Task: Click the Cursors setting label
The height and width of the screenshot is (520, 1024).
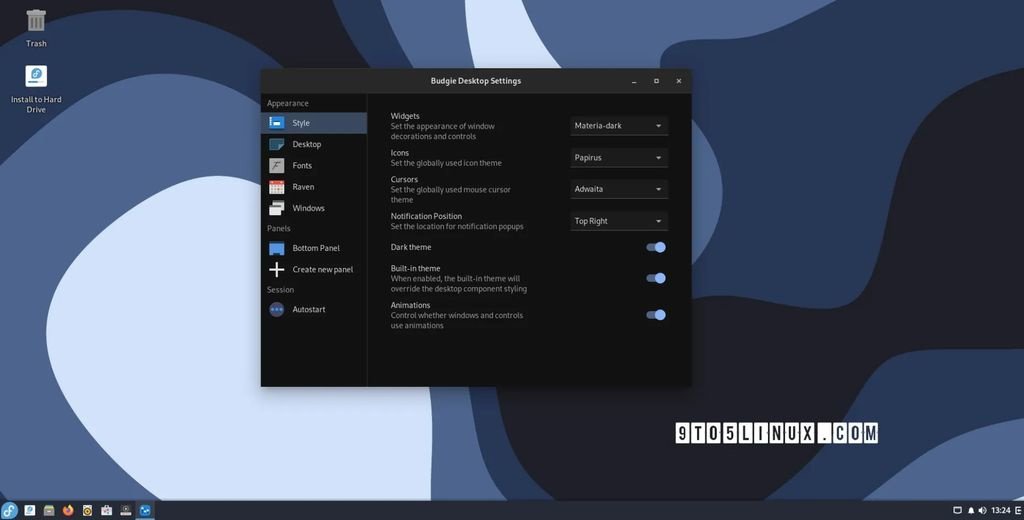Action: [x=404, y=179]
